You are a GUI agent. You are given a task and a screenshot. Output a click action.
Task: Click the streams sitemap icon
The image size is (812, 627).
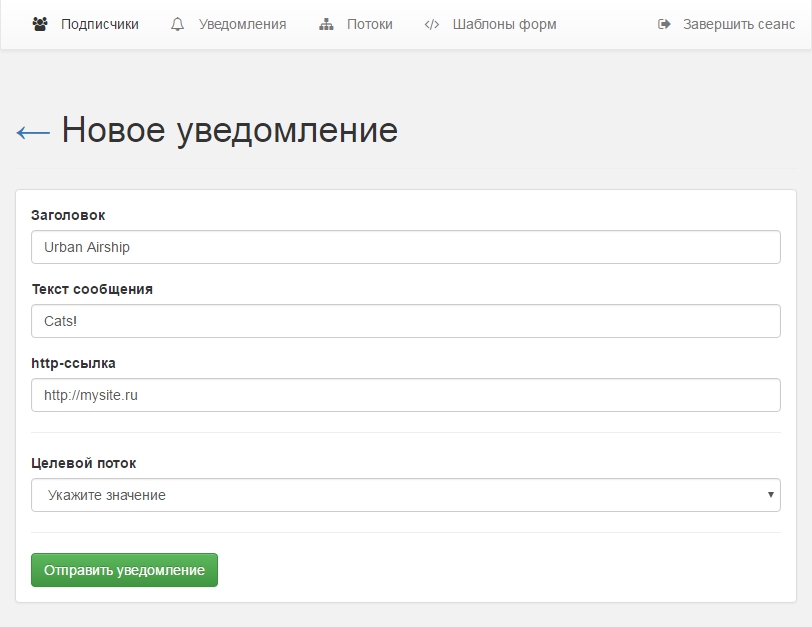(326, 24)
